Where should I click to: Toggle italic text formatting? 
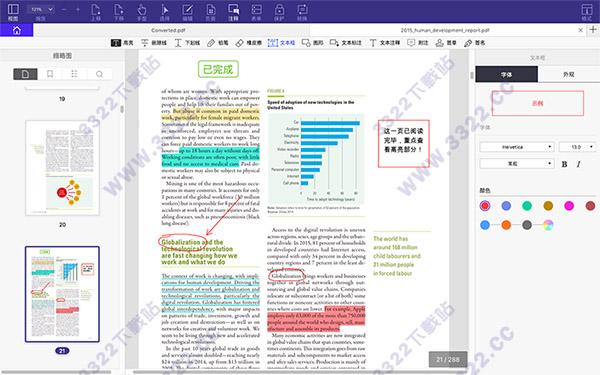click(578, 164)
